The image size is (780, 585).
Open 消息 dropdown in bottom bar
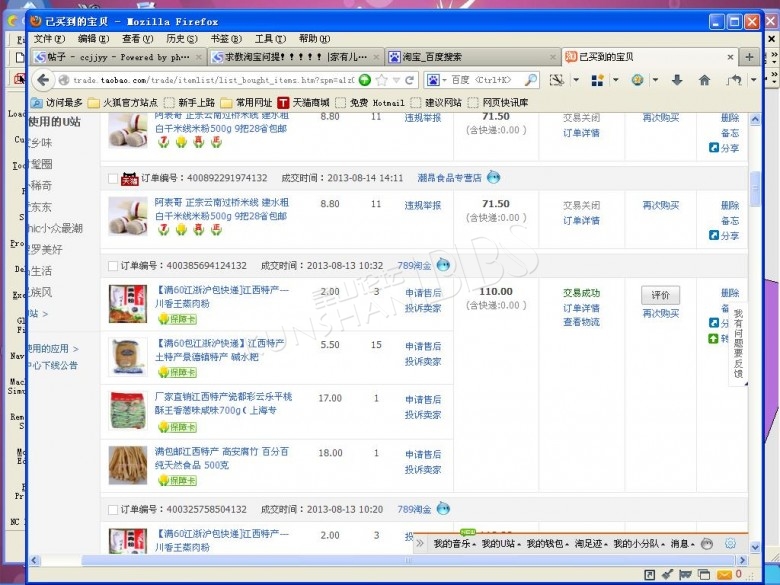click(682, 544)
